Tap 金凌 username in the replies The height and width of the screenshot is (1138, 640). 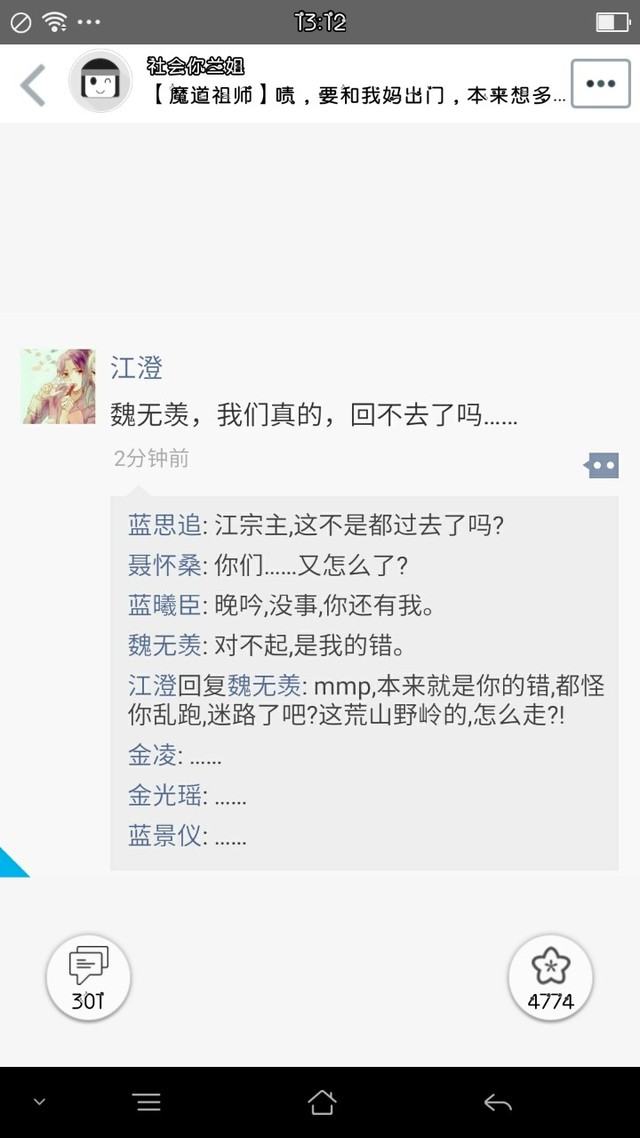pos(152,756)
